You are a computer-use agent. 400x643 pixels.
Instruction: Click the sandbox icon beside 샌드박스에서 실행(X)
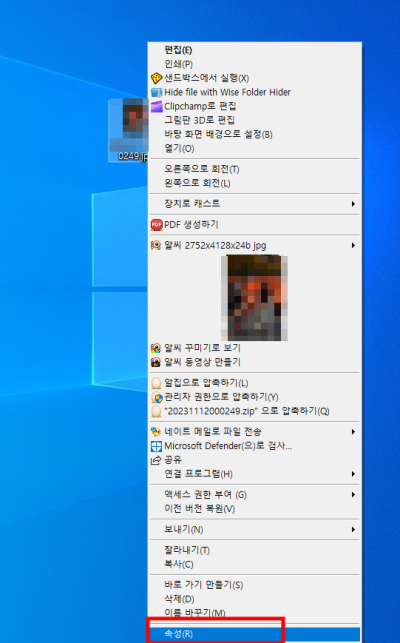pos(156,78)
